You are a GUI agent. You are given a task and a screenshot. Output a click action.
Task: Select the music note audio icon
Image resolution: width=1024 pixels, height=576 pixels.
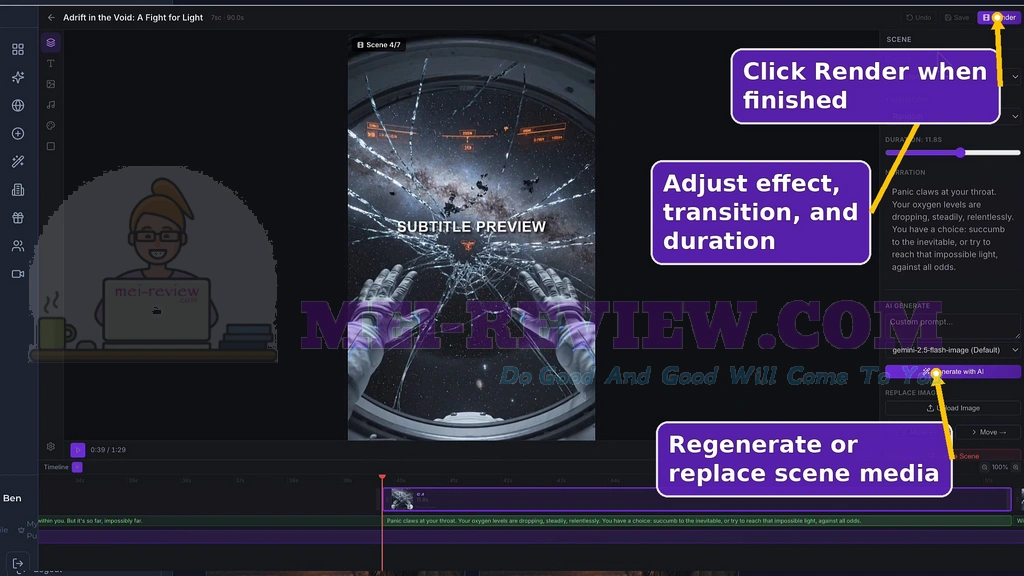50,104
